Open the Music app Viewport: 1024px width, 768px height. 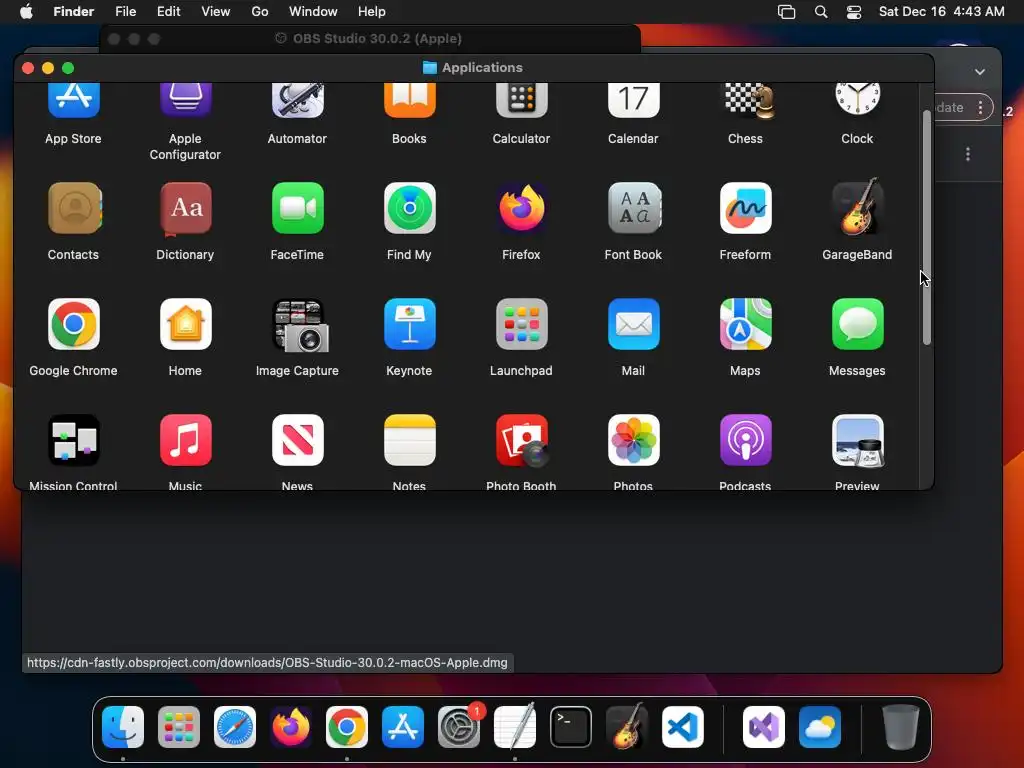point(185,440)
